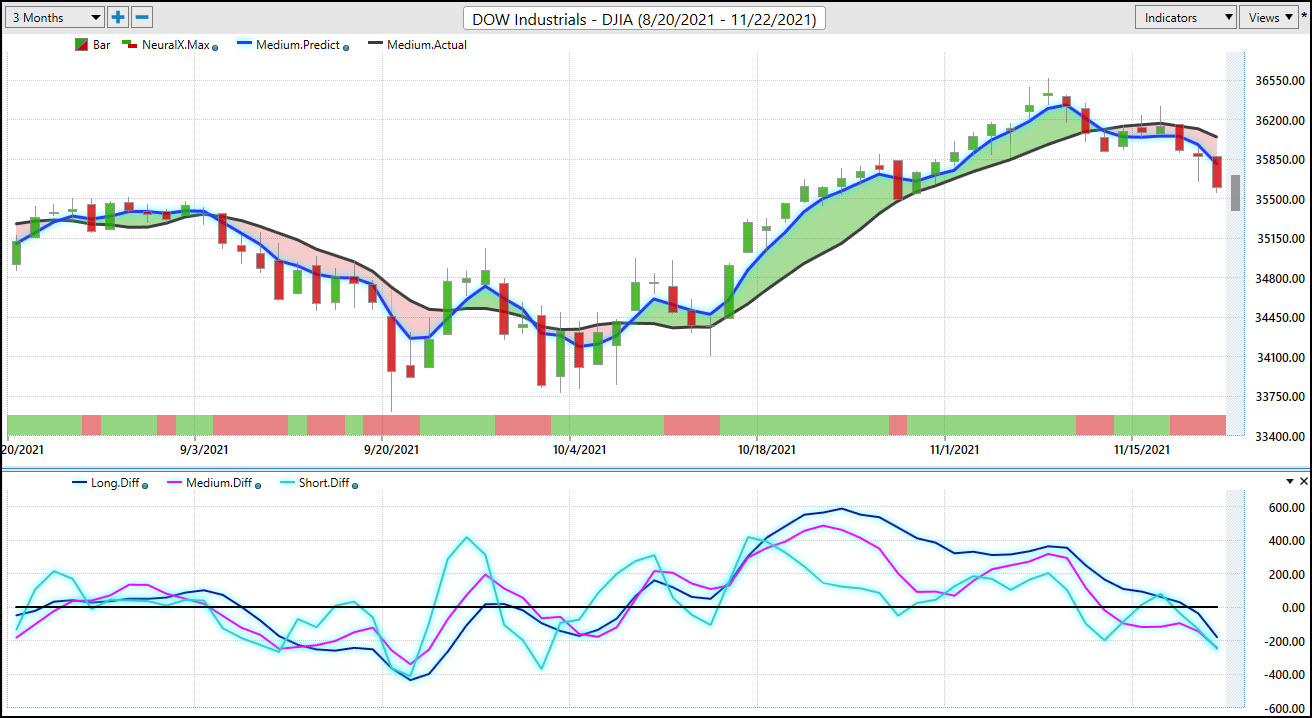The width and height of the screenshot is (1312, 718).
Task: Select the Medium.Actual legend label
Action: pyautogui.click(x=427, y=44)
